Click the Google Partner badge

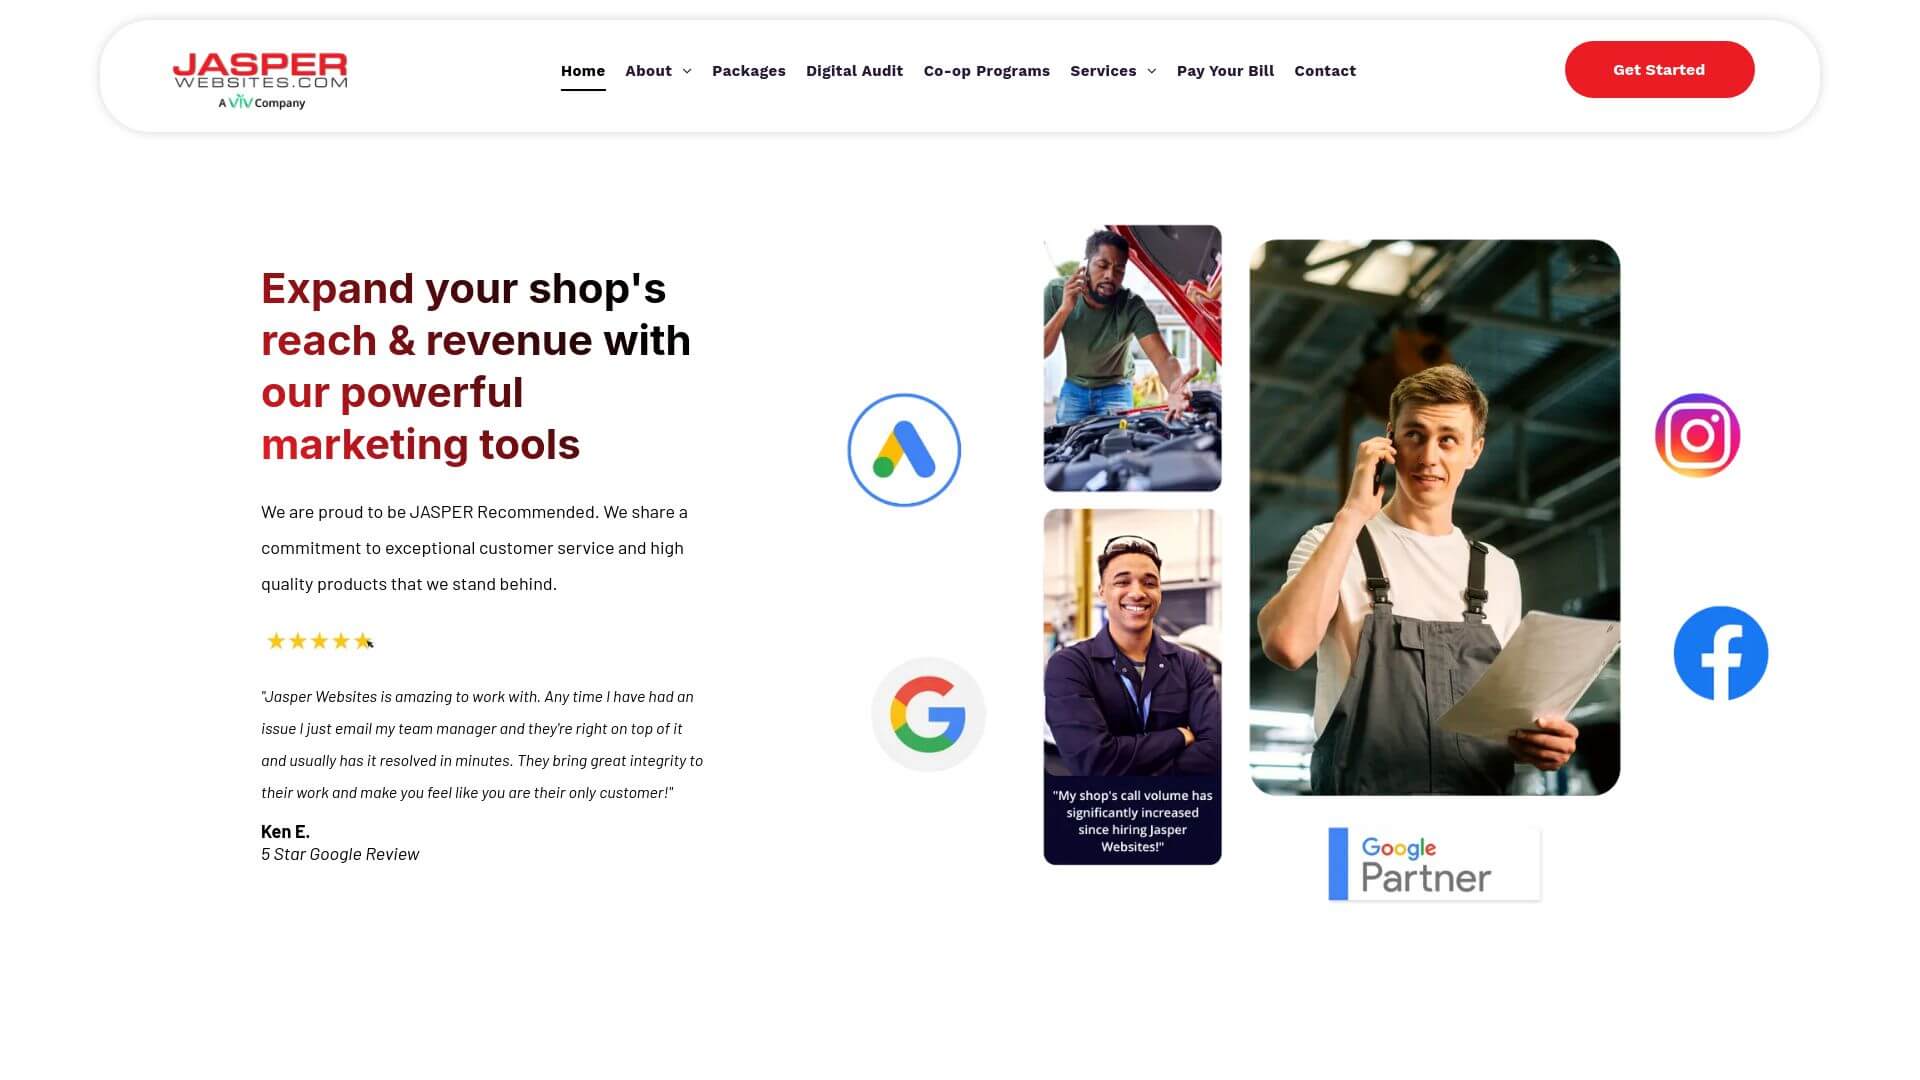click(1434, 864)
